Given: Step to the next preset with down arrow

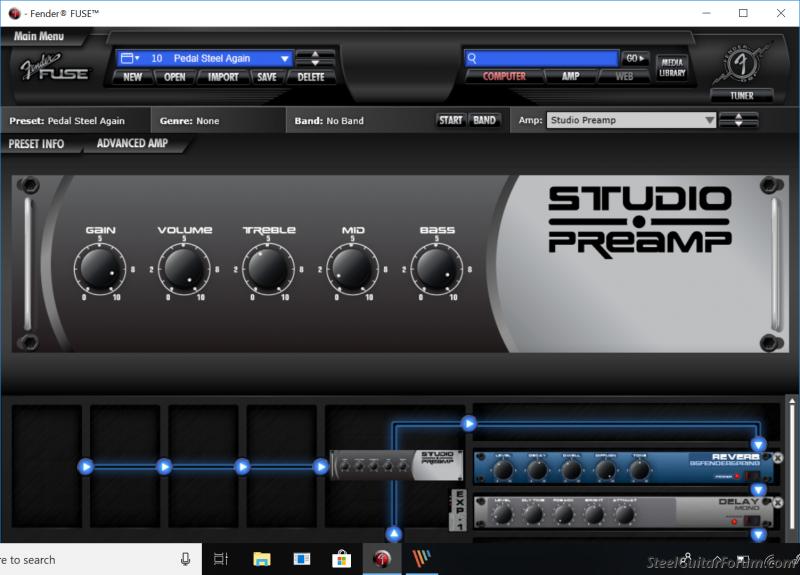Looking at the screenshot, I should 315,63.
